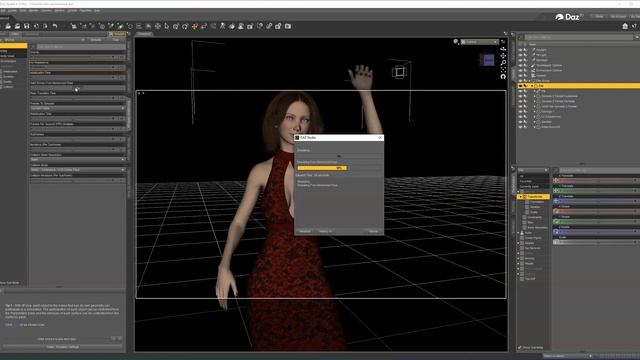Viewport: 640px width, 360px height.
Task: Click the first button in the dialog footer
Action: click(x=305, y=231)
